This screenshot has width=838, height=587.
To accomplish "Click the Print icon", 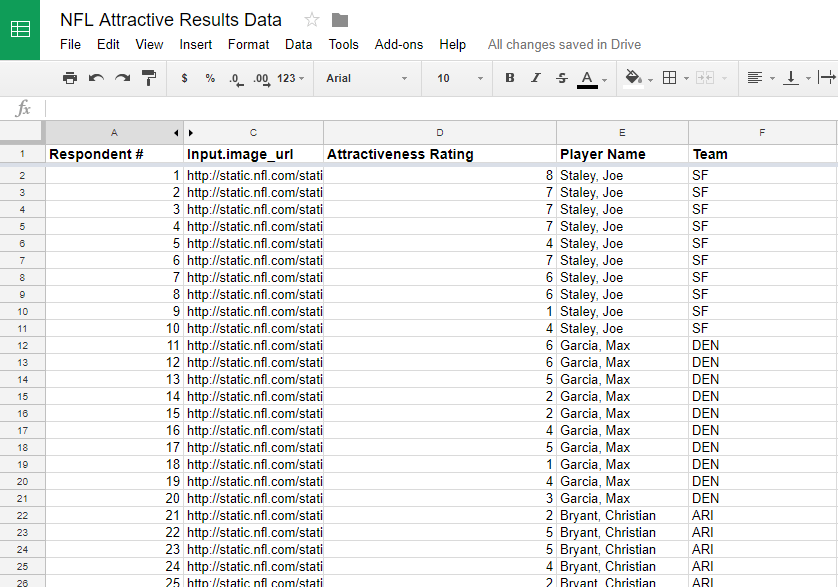I will [69, 78].
